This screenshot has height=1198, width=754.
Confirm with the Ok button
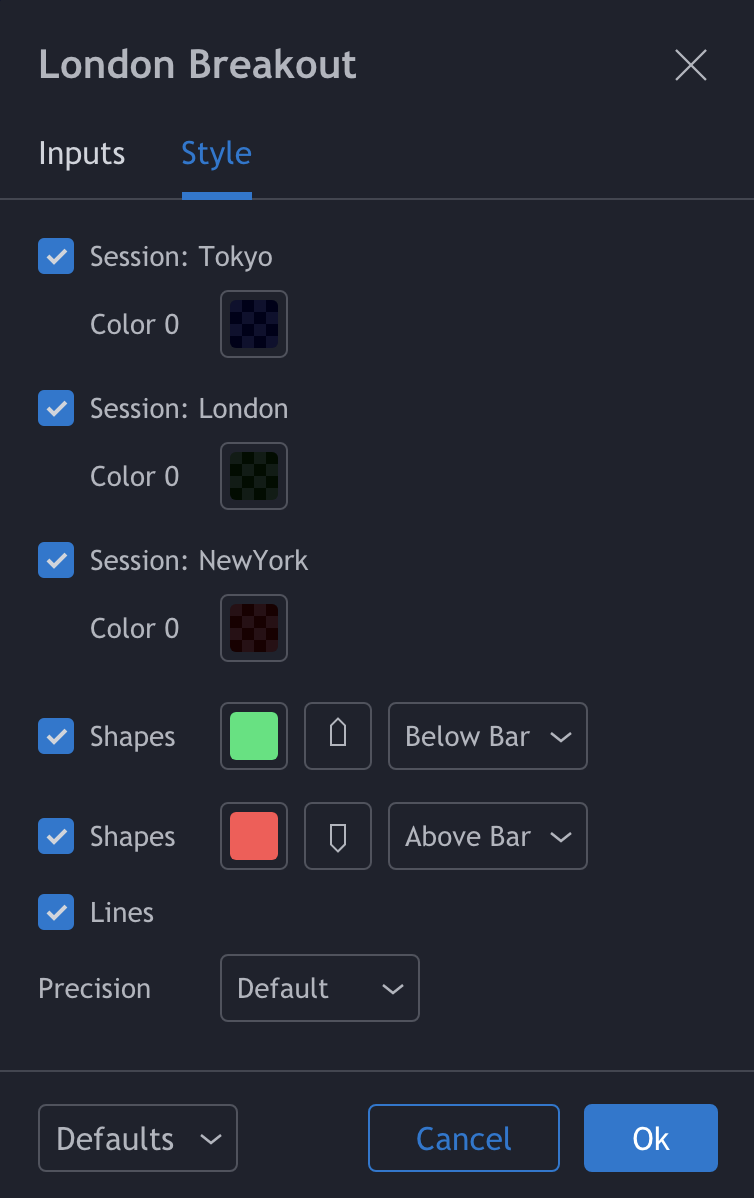tap(650, 1138)
